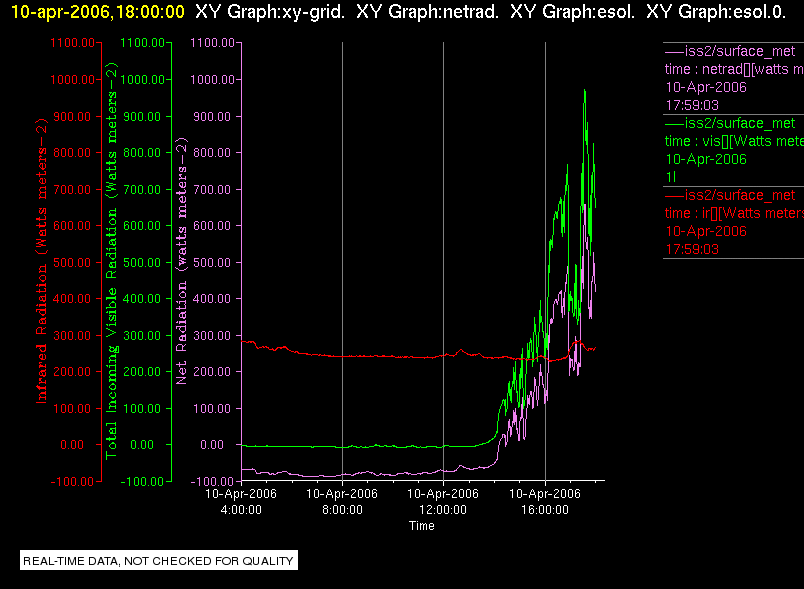Image resolution: width=804 pixels, height=589 pixels.
Task: Click the pink 100.00 net radiation tick
Action: 212,409
